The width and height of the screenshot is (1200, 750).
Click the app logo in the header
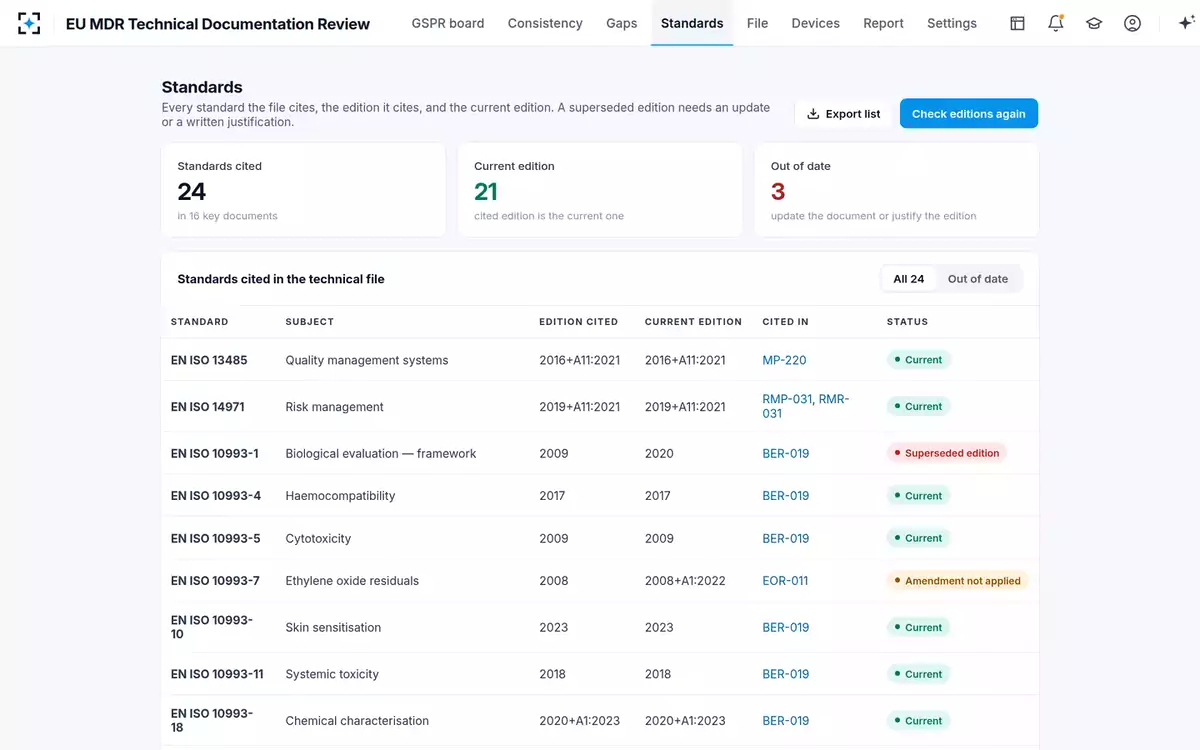click(x=29, y=23)
